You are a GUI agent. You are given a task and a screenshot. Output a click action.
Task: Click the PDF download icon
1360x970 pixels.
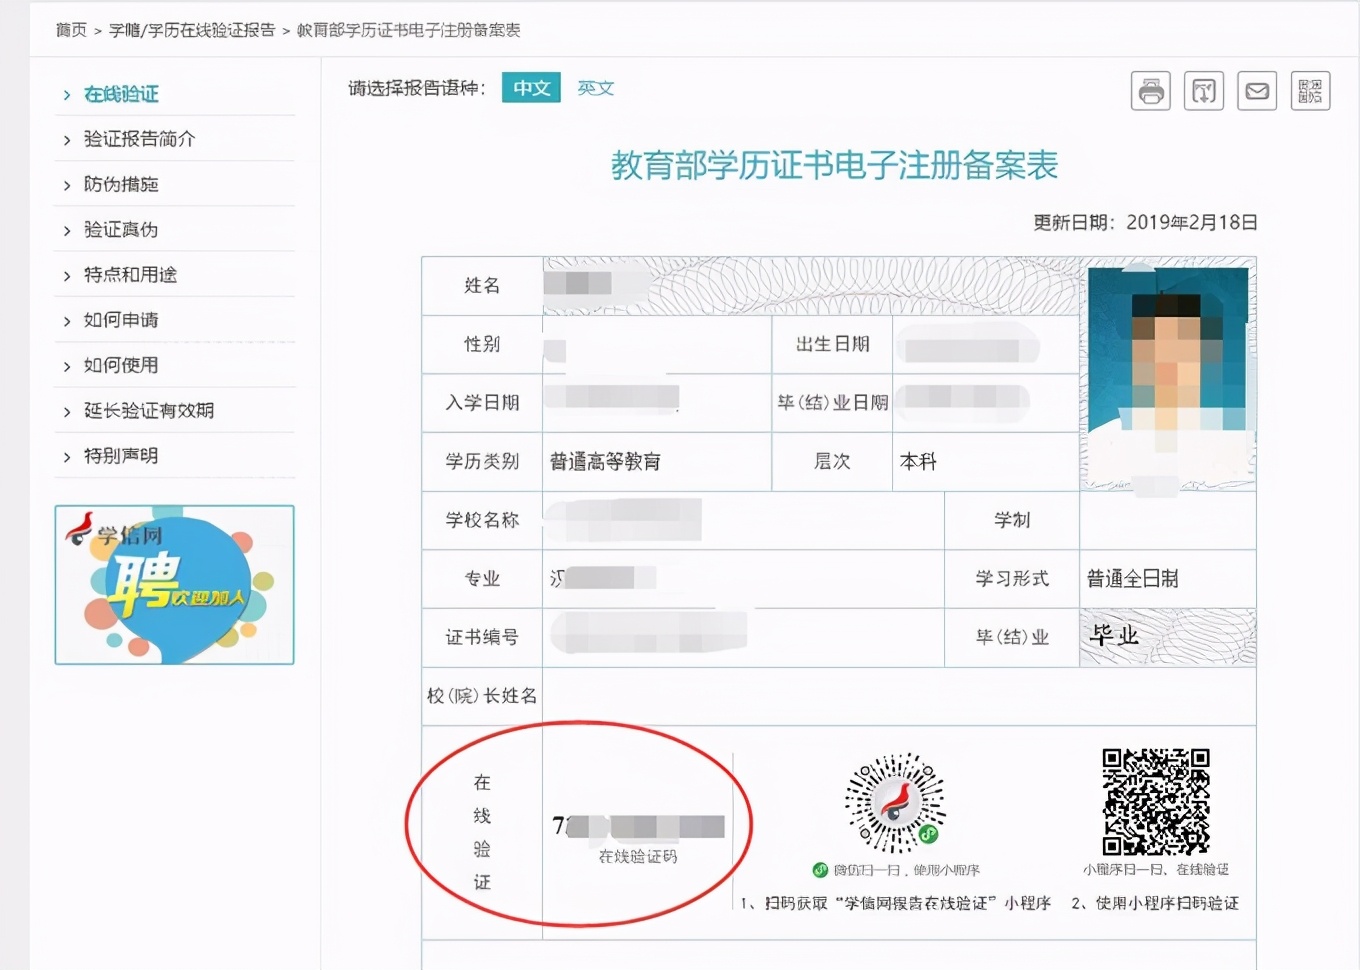[1203, 91]
